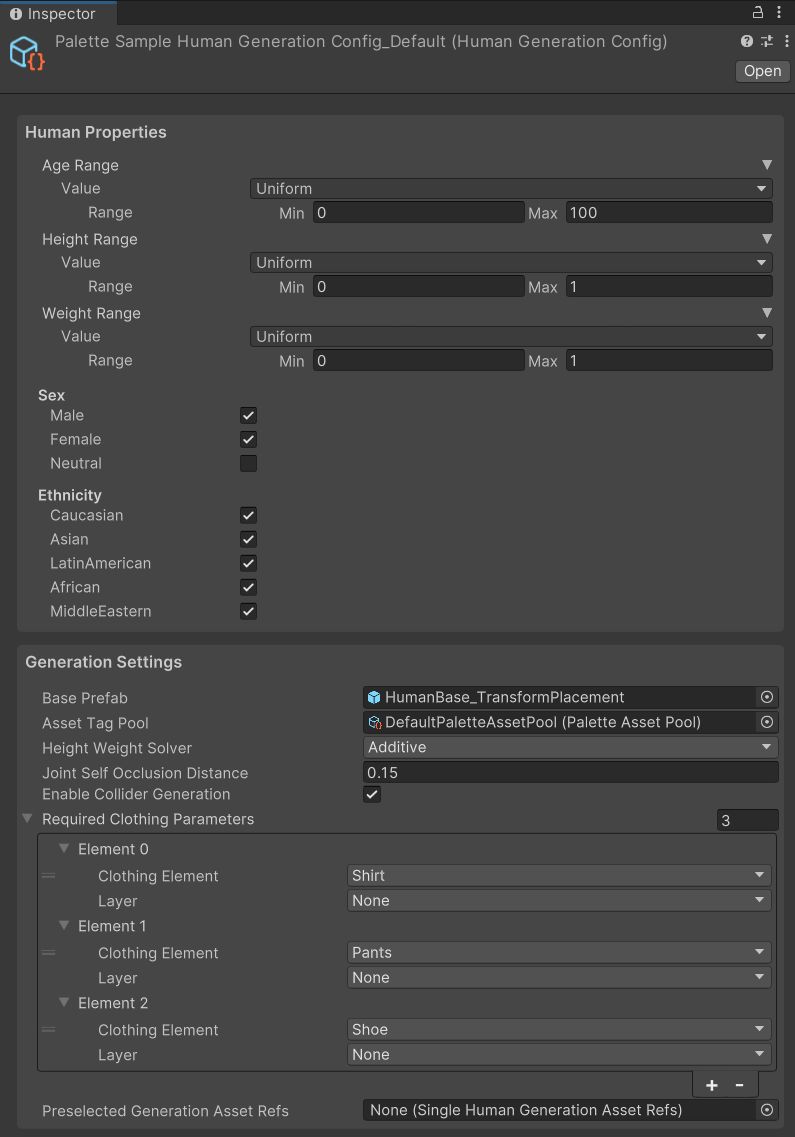Viewport: 795px width, 1137px height.
Task: Open the help reference question mark icon
Action: pyautogui.click(x=746, y=41)
